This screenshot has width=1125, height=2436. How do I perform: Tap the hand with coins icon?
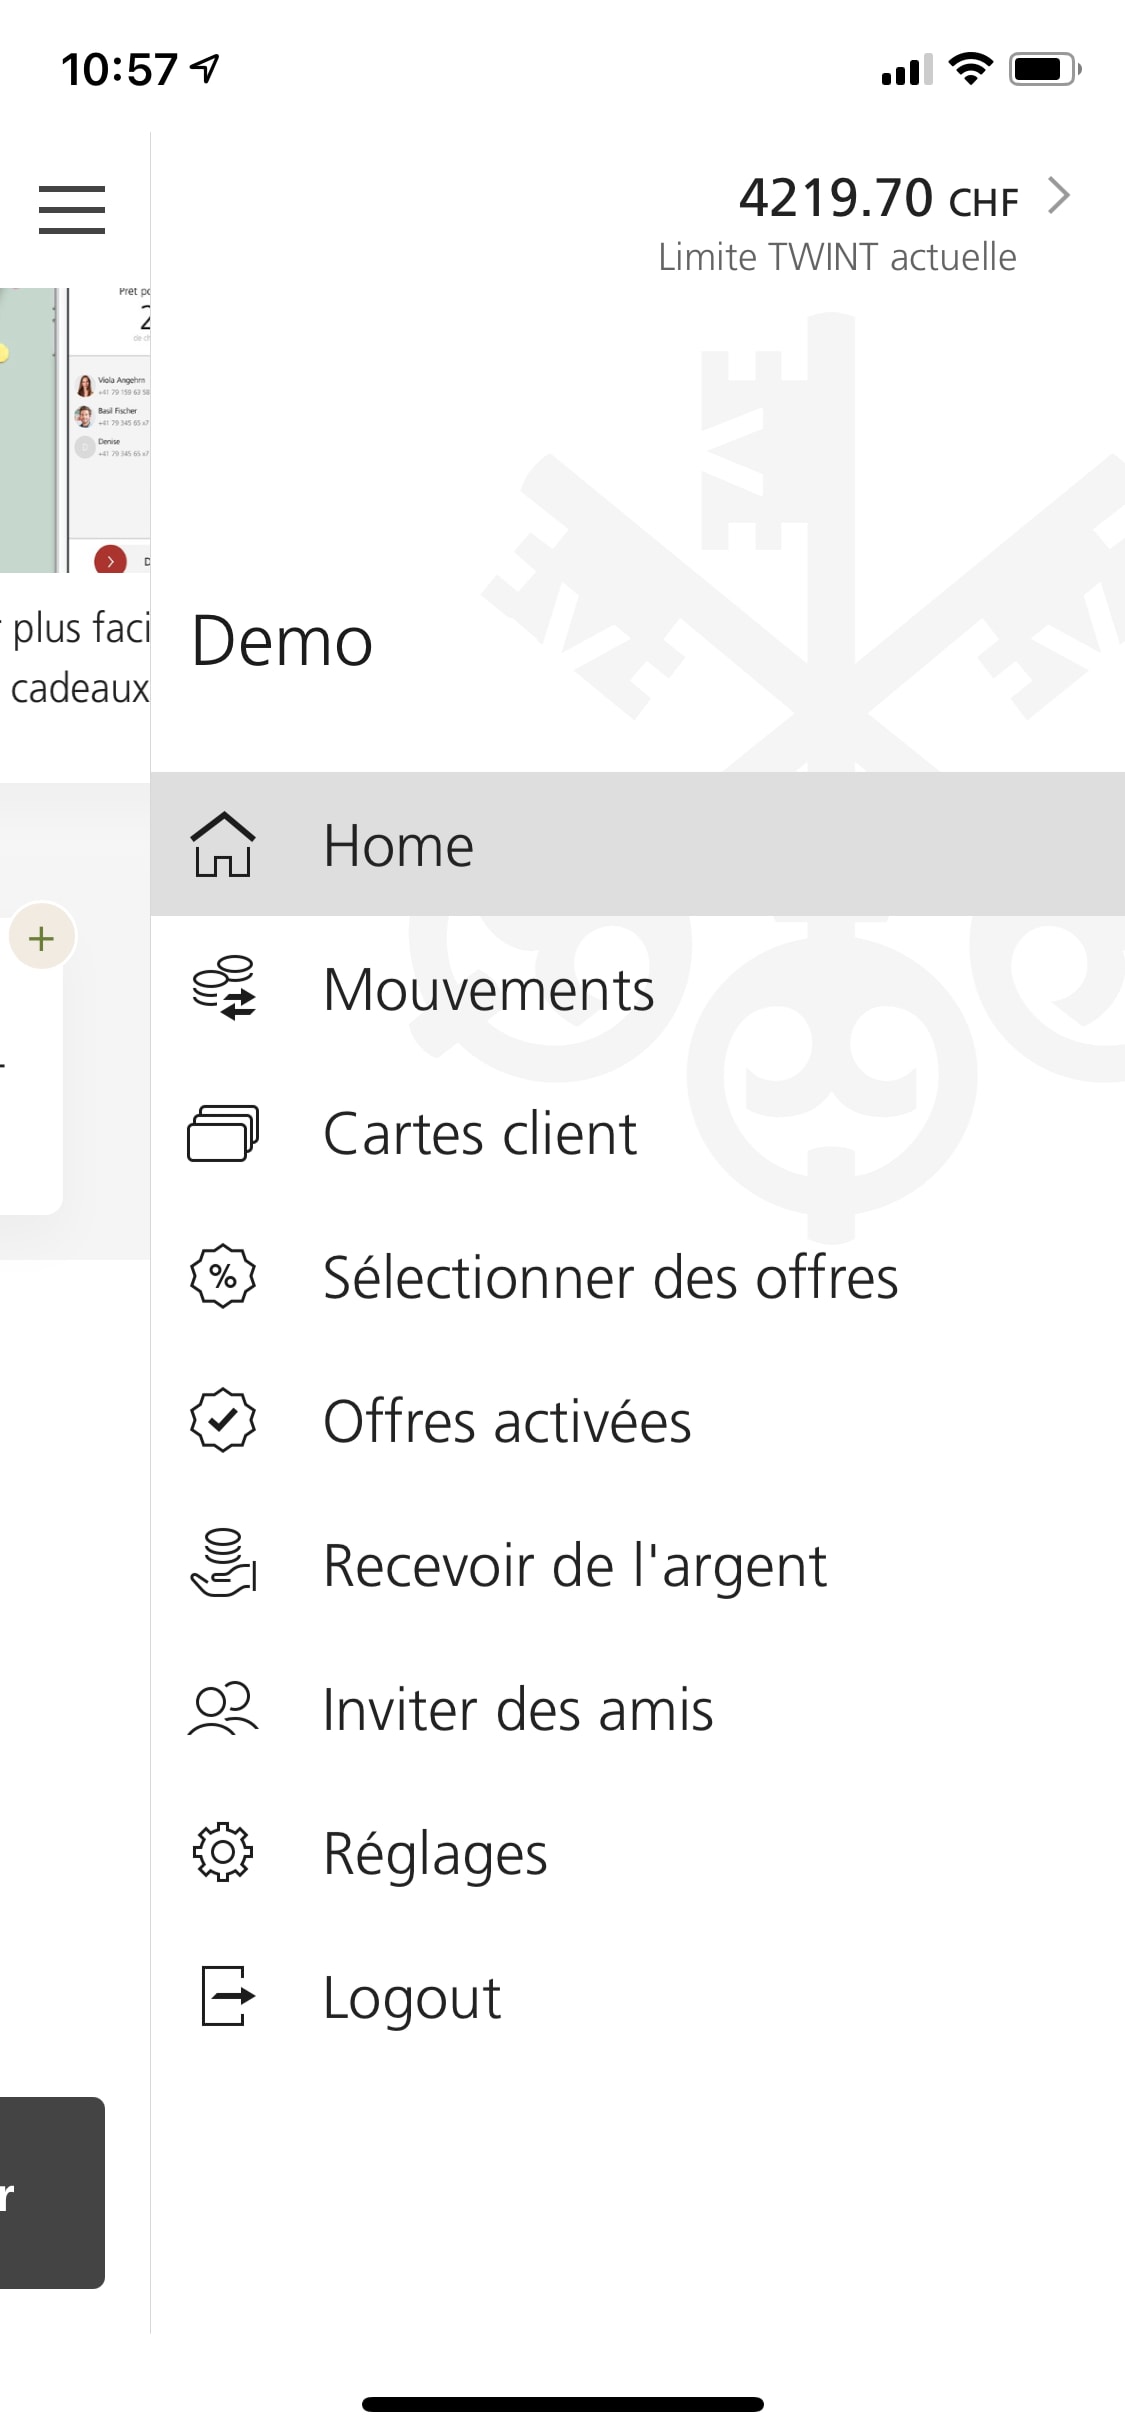[223, 1564]
